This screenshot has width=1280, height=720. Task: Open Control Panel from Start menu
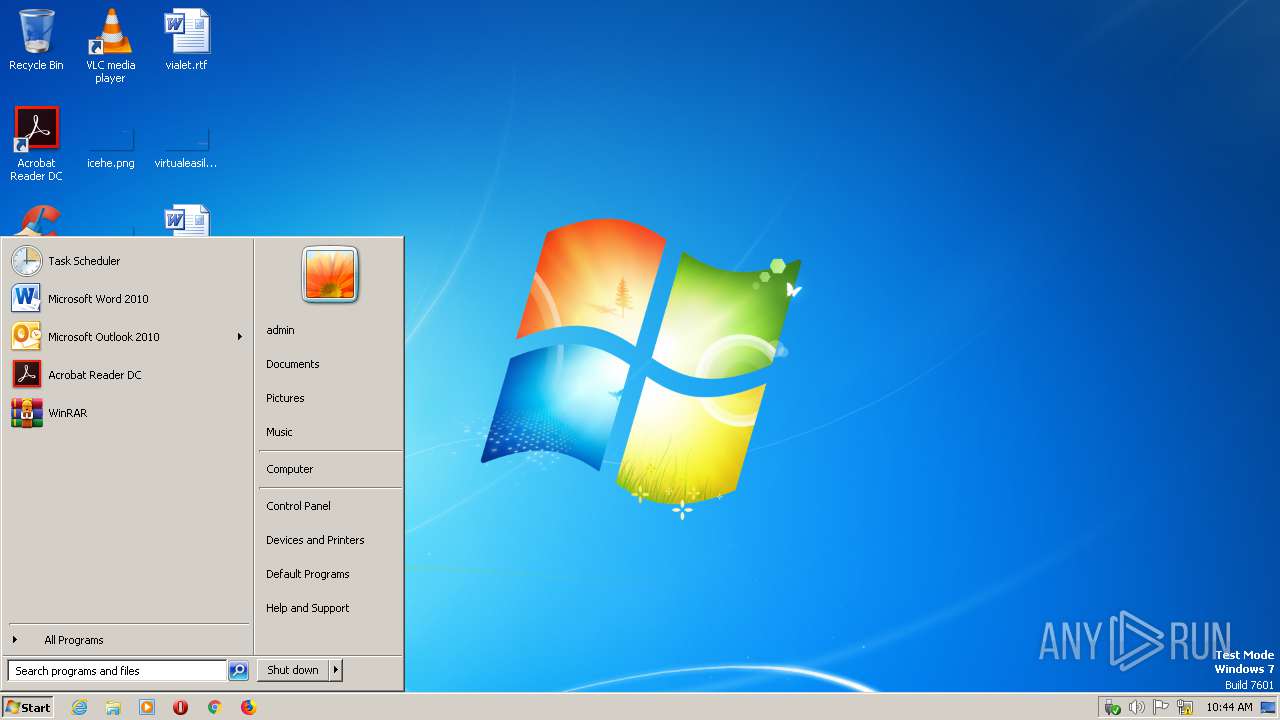coord(298,506)
